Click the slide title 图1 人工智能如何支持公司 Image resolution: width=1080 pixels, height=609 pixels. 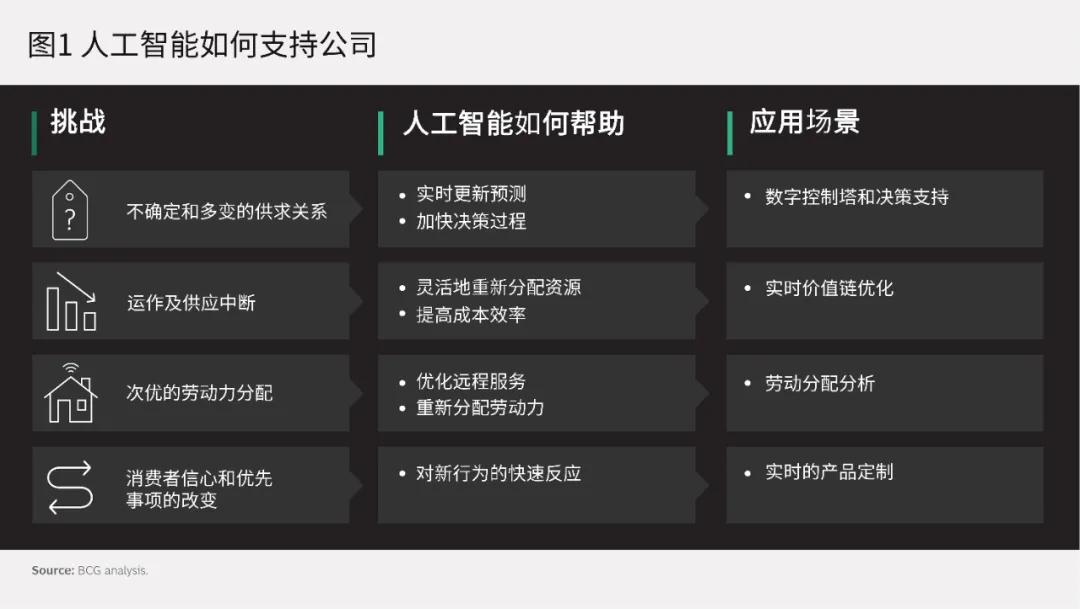202,45
